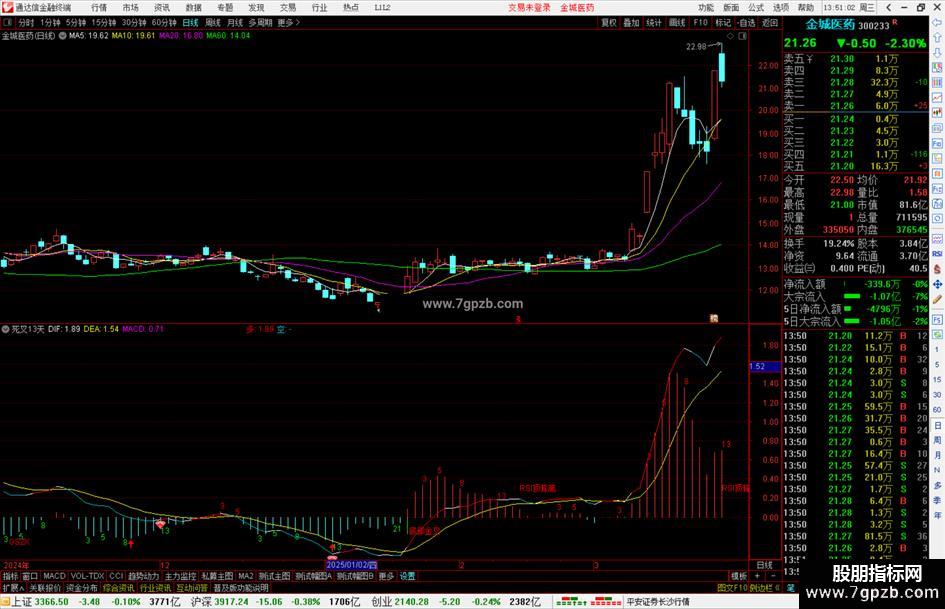Open the 资金分布 tab
This screenshot has width=945, height=609.
click(x=82, y=588)
